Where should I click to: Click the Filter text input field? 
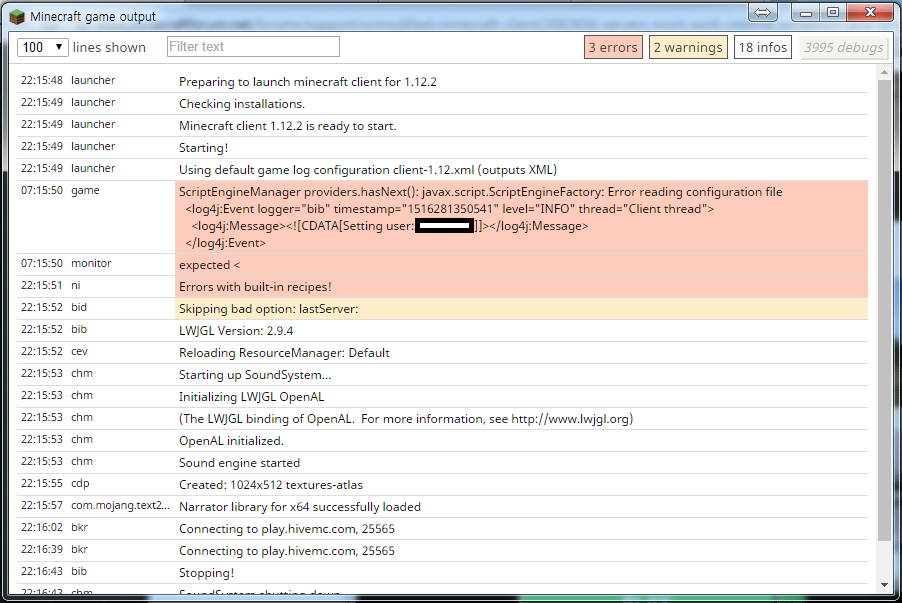(x=253, y=47)
